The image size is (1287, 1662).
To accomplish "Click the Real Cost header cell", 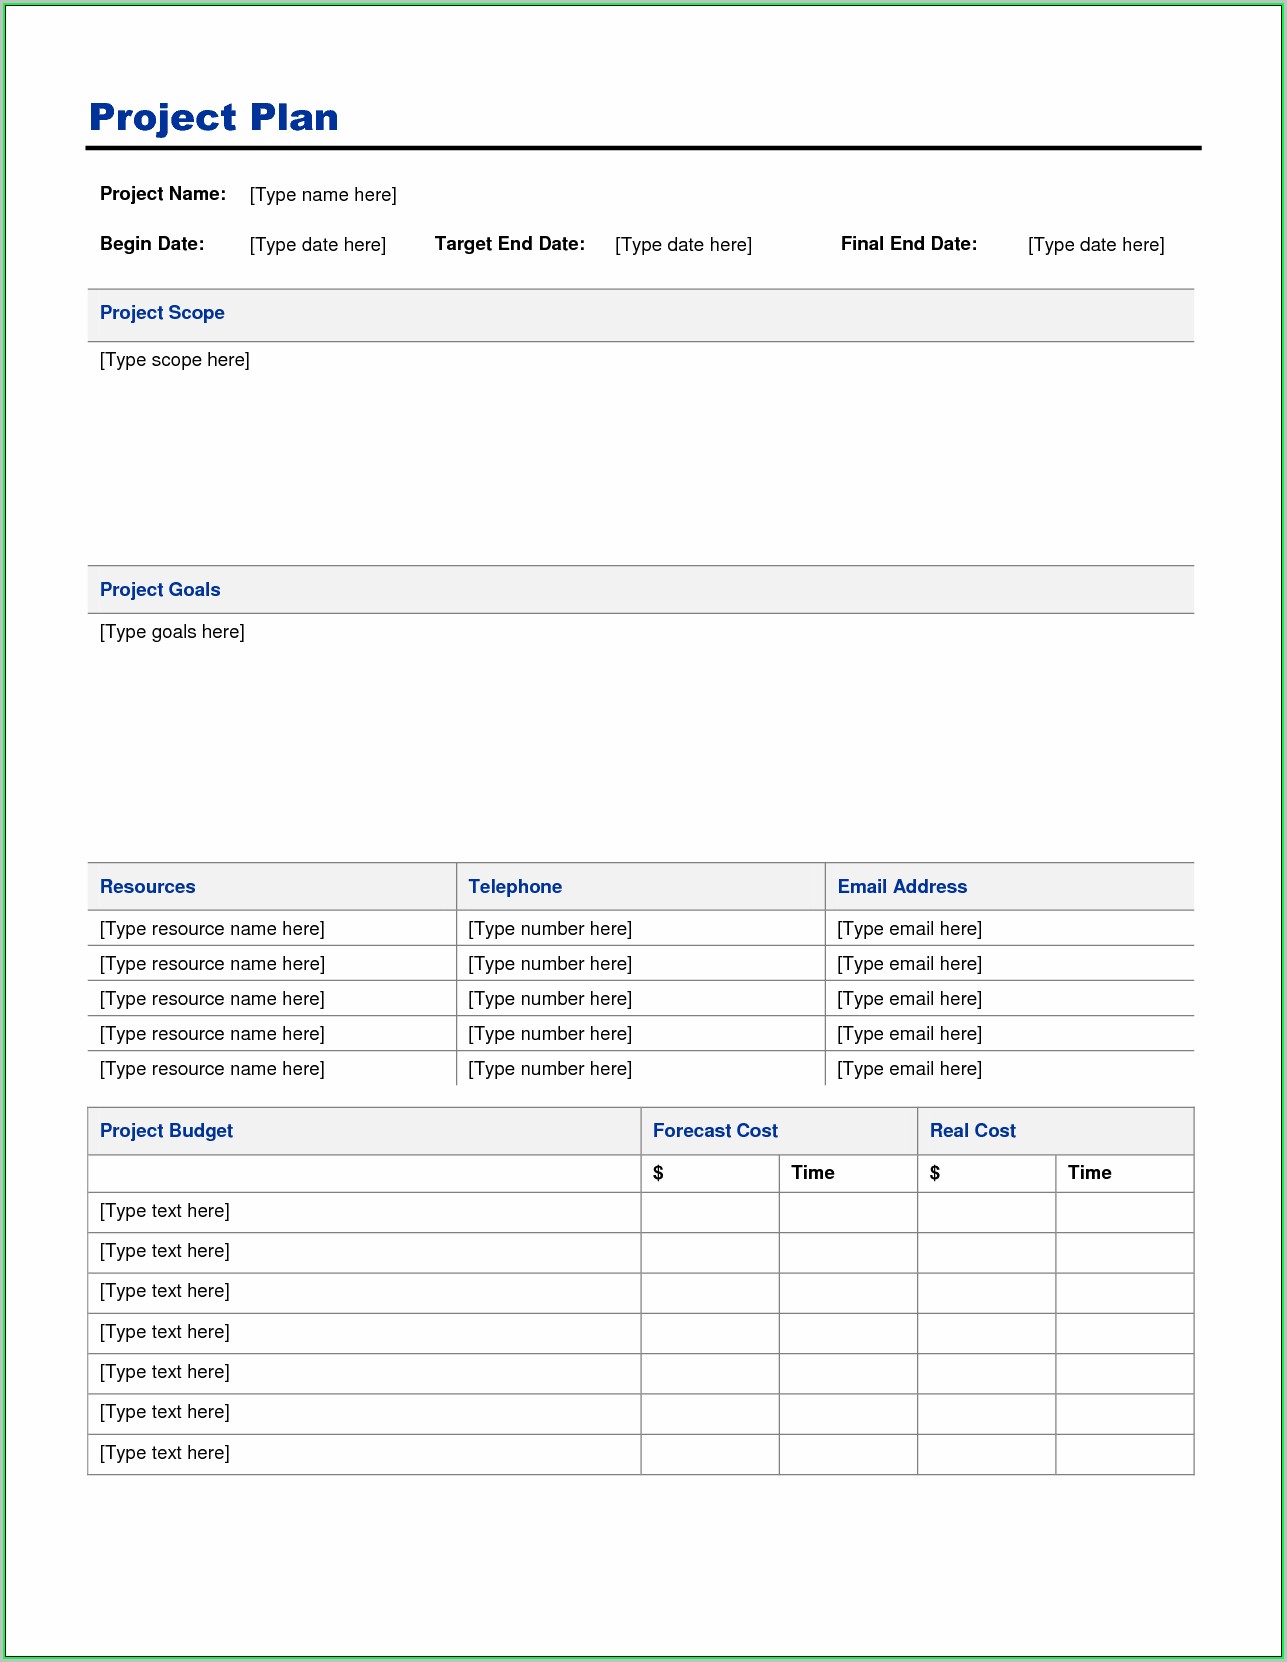I will [972, 1131].
